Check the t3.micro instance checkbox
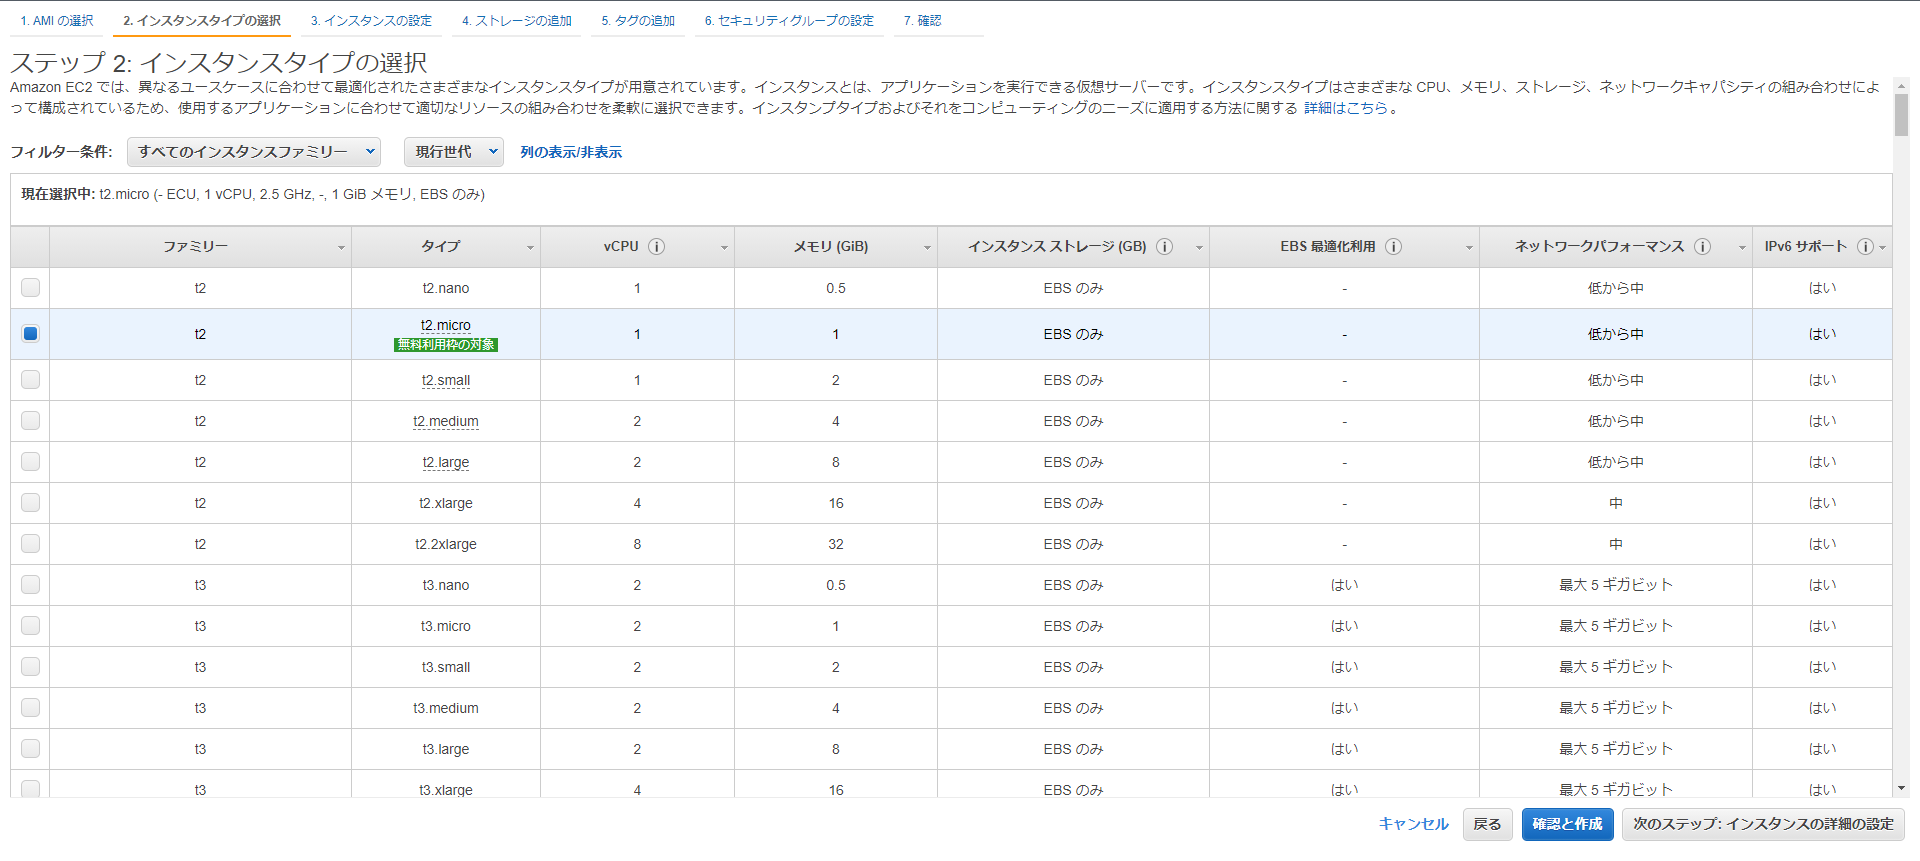This screenshot has height=861, width=1920. point(31,626)
